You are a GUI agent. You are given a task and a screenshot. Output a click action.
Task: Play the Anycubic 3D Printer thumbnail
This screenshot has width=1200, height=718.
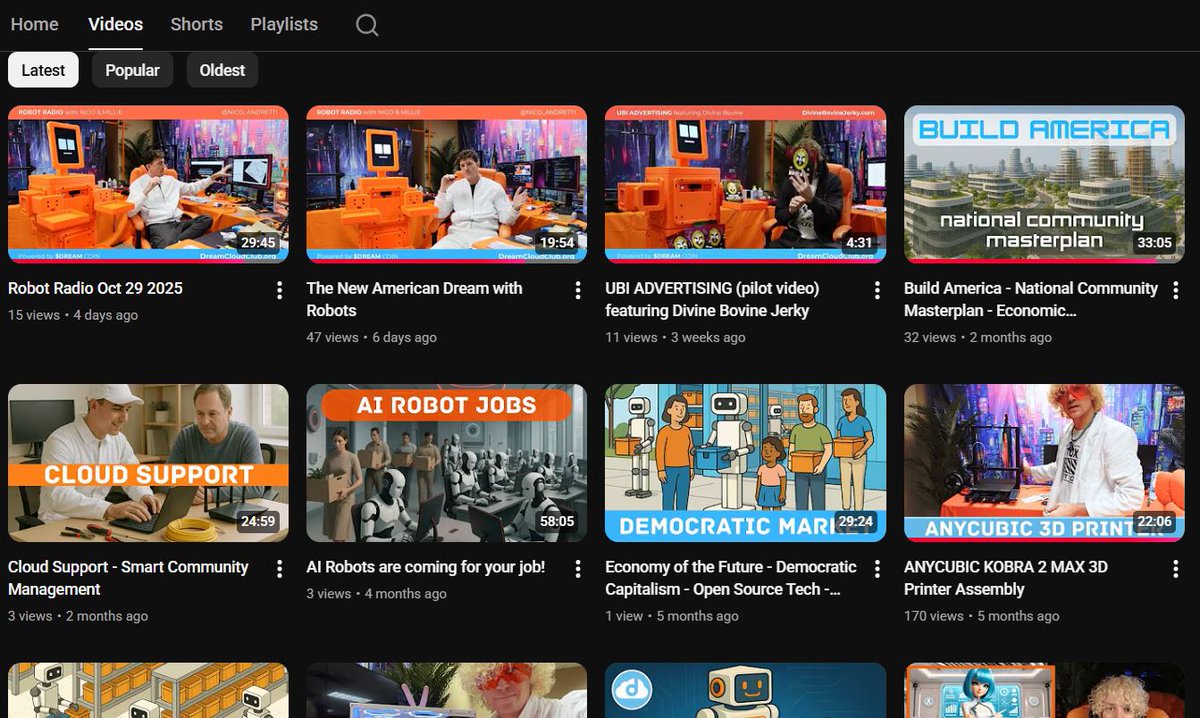[x=1044, y=463]
